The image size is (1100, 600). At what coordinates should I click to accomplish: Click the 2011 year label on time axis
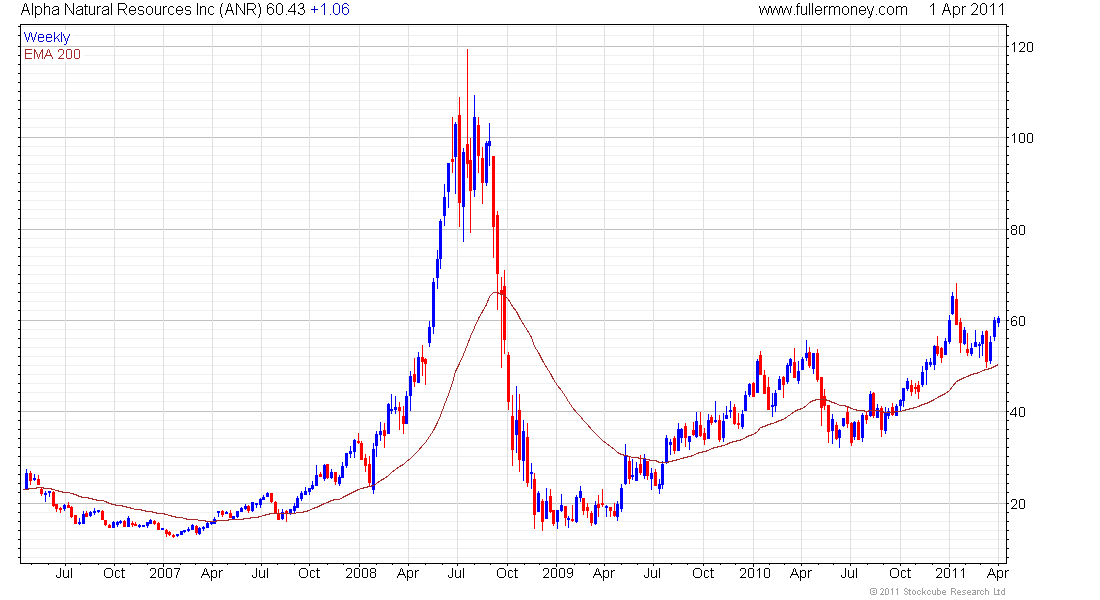[951, 573]
